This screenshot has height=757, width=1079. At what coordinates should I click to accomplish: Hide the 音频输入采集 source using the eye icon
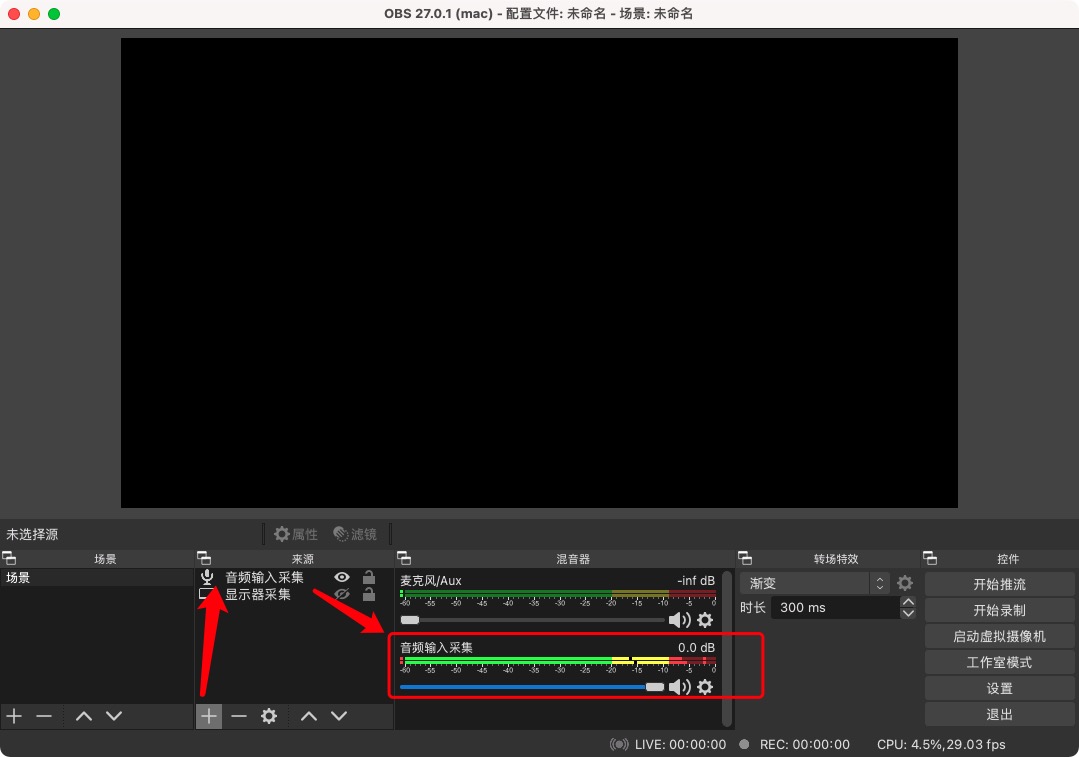click(x=342, y=577)
